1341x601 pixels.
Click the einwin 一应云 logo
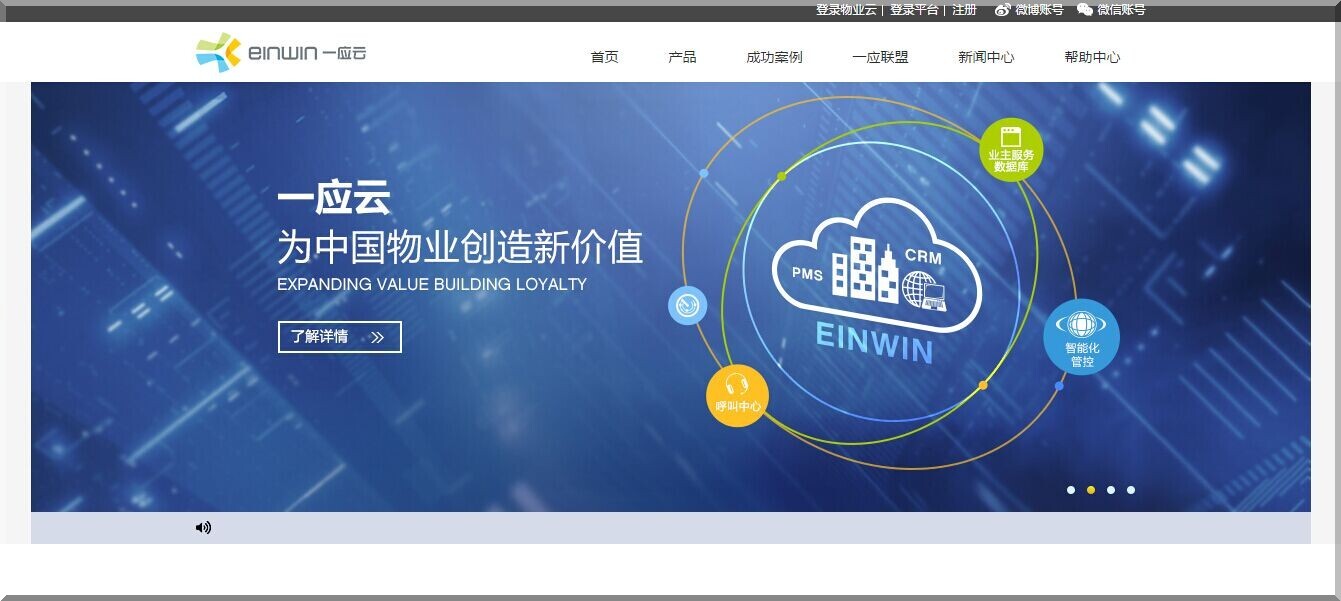[278, 51]
